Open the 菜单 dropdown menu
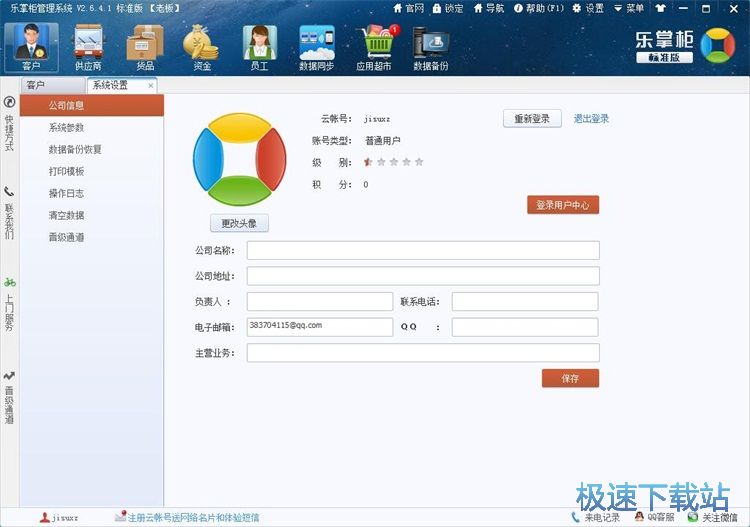 [x=629, y=8]
